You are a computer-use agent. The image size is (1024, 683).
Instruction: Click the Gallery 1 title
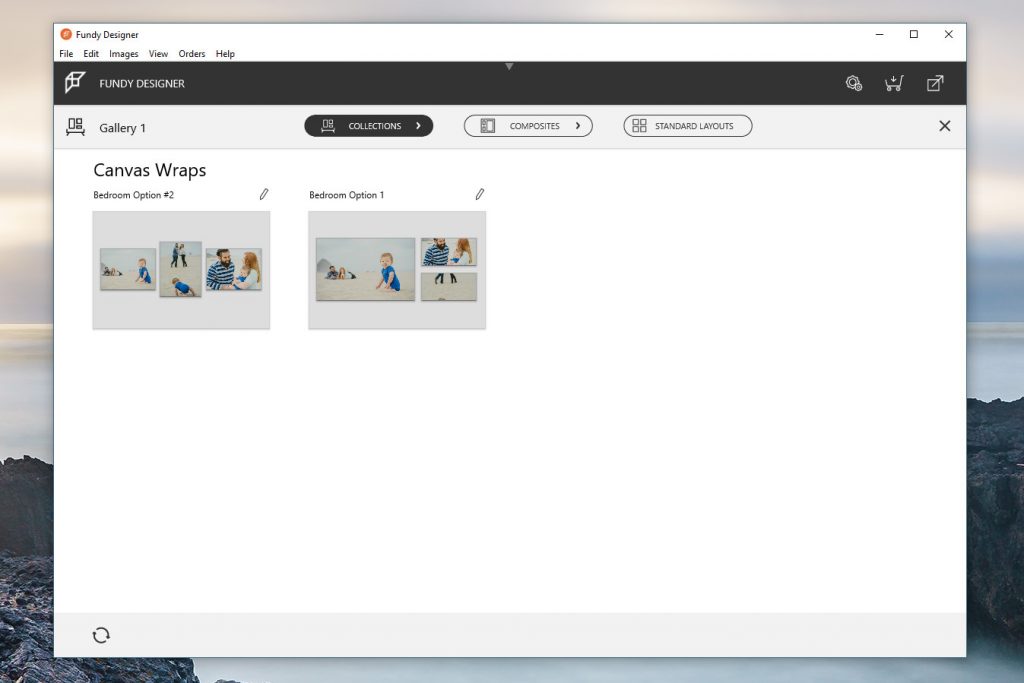pyautogui.click(x=122, y=128)
